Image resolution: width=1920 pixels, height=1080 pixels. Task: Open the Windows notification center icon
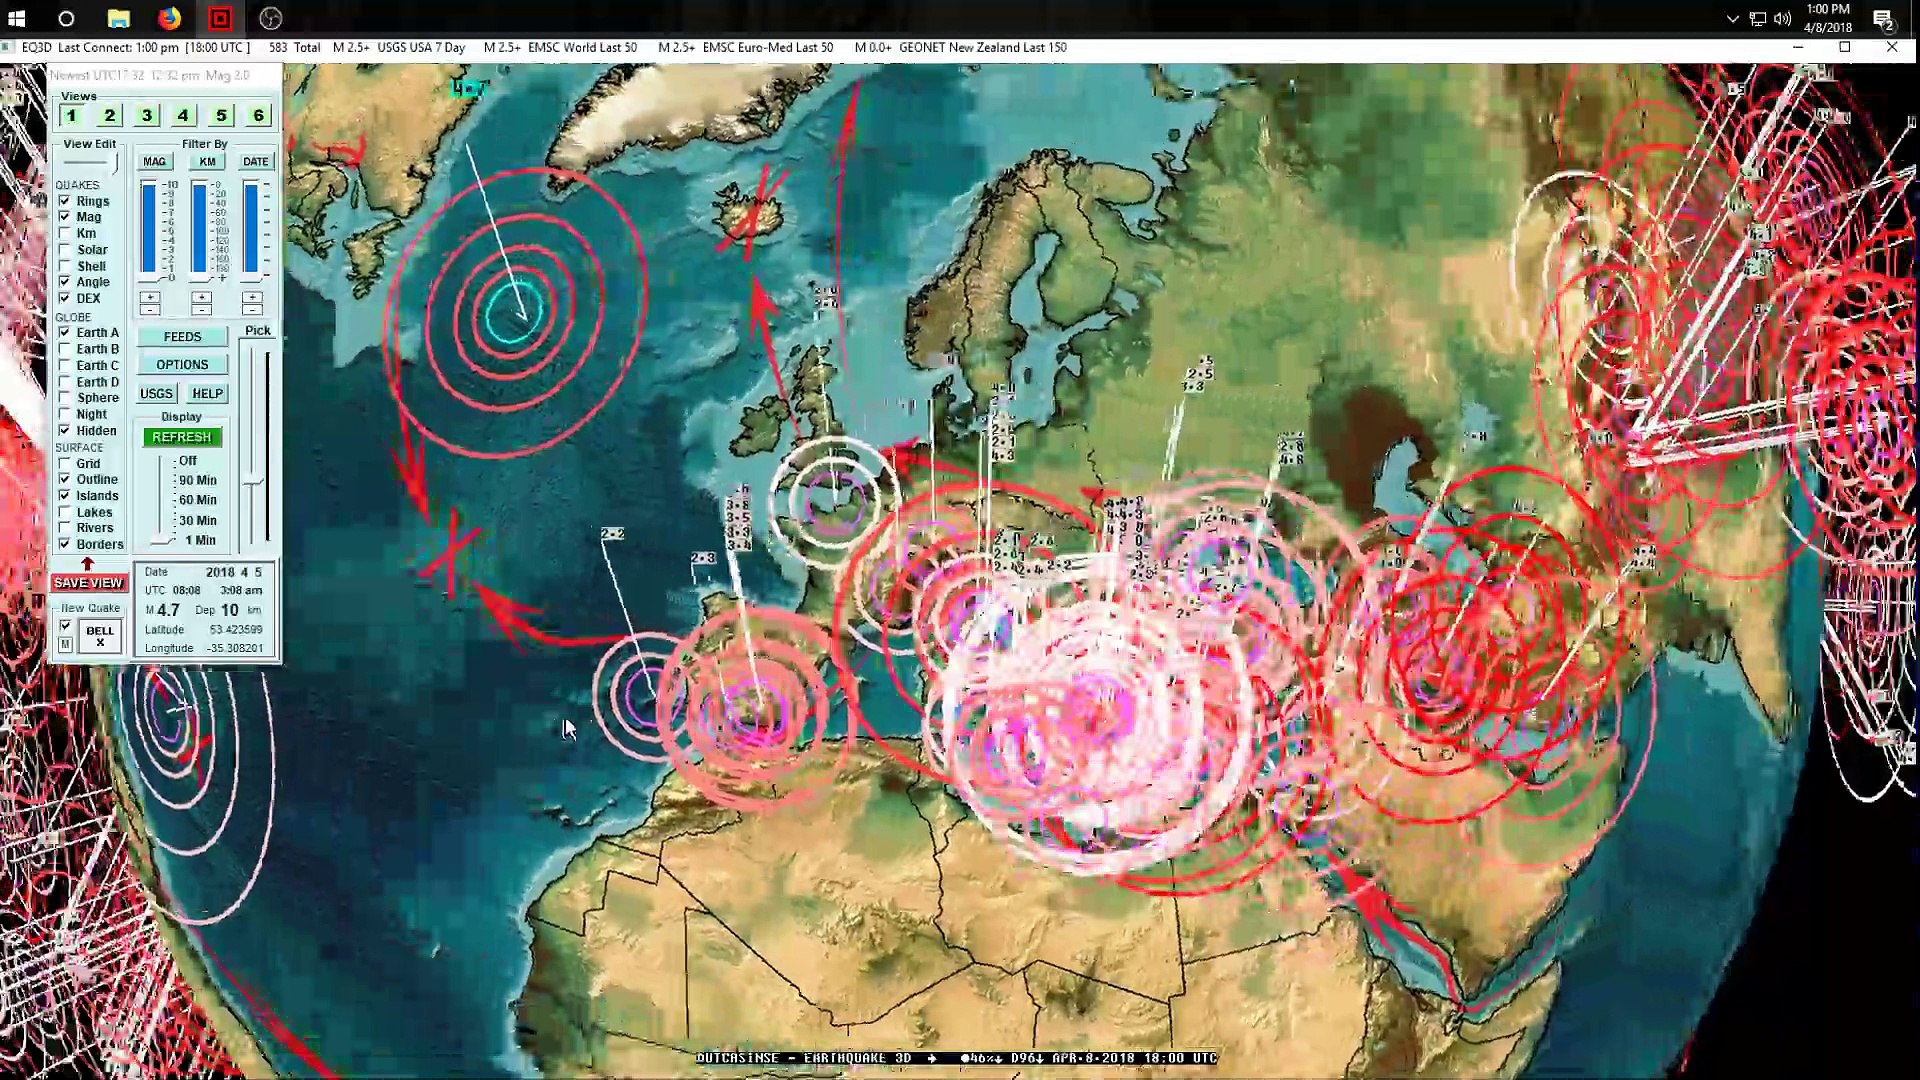pos(1882,18)
